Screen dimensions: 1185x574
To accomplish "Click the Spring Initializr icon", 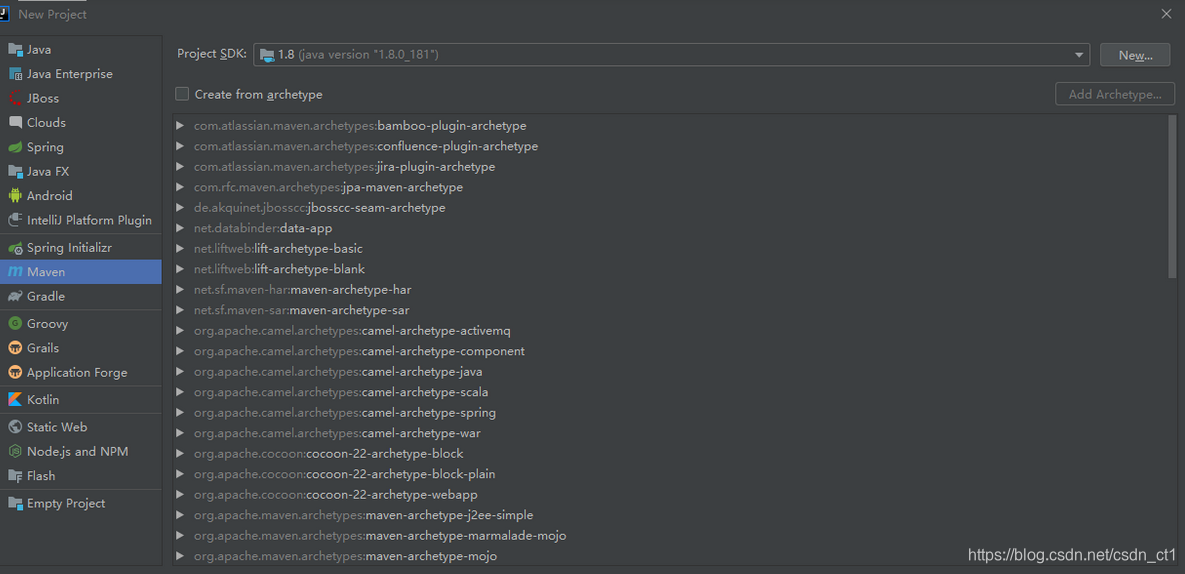I will click(x=15, y=248).
